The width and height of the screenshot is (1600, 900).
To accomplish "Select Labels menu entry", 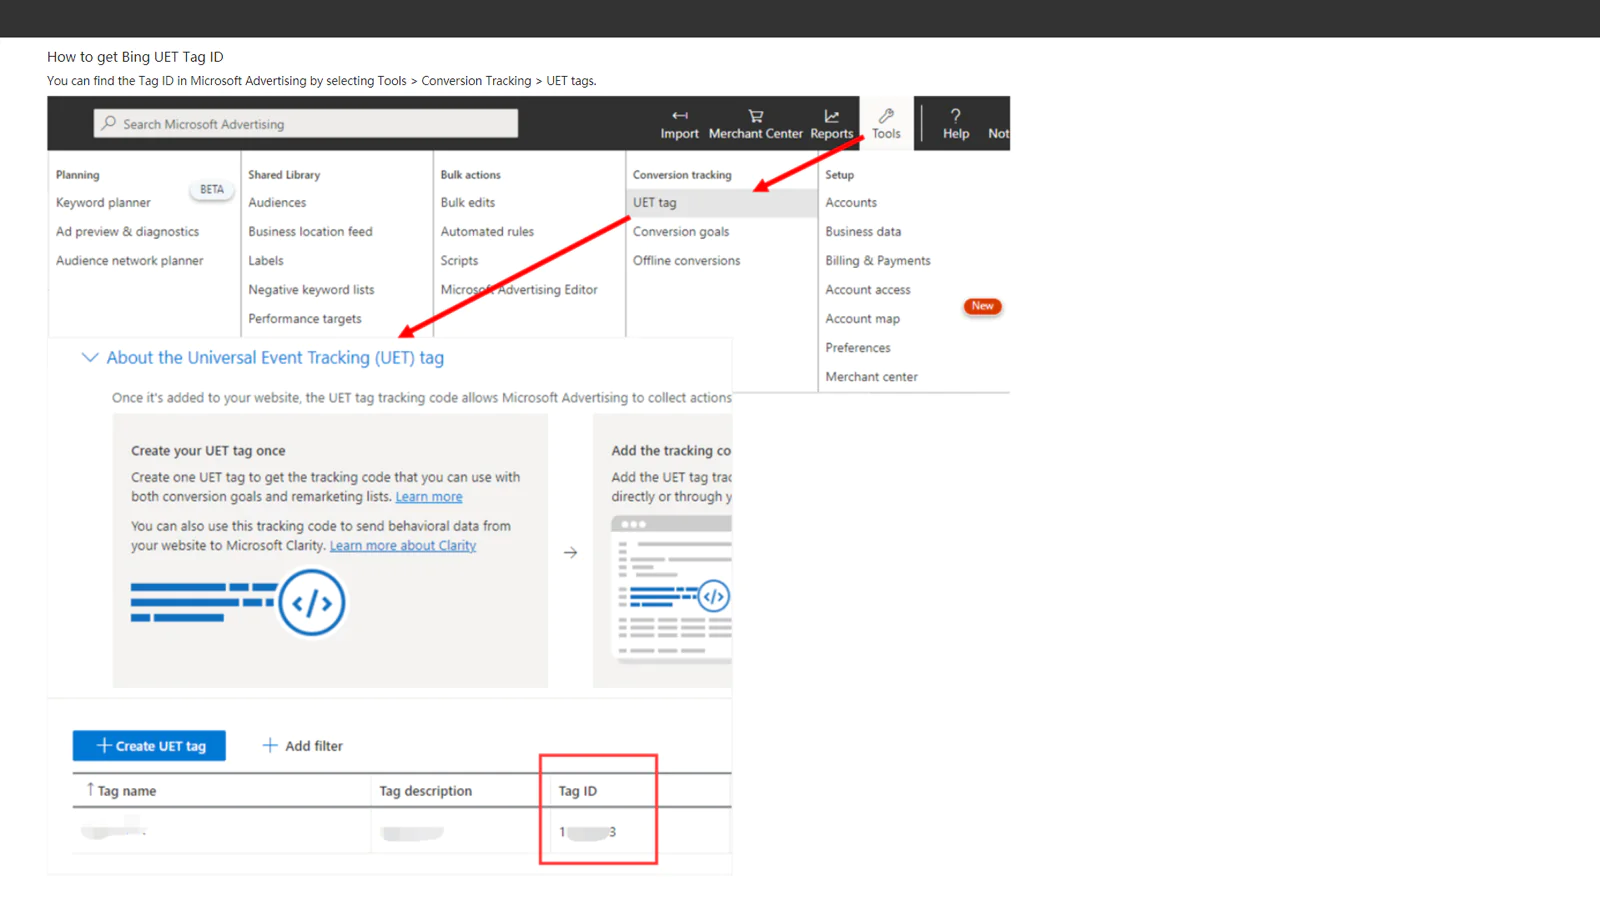I will click(x=266, y=260).
